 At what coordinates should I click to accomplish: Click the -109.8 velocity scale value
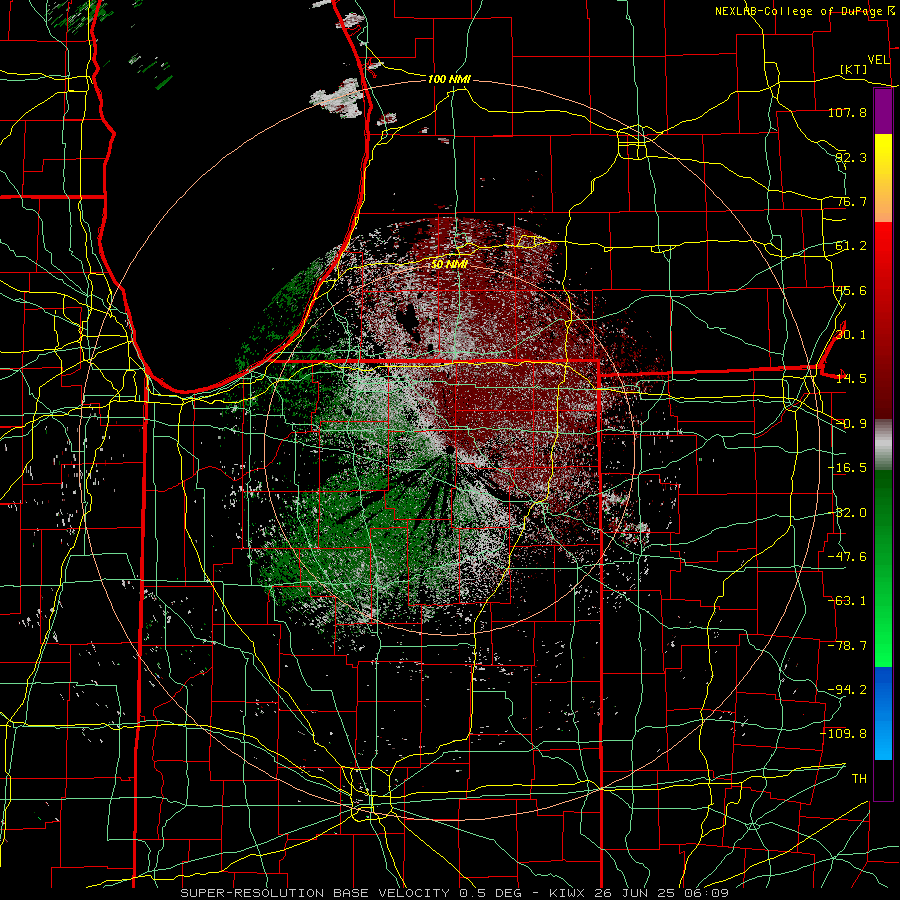(844, 734)
